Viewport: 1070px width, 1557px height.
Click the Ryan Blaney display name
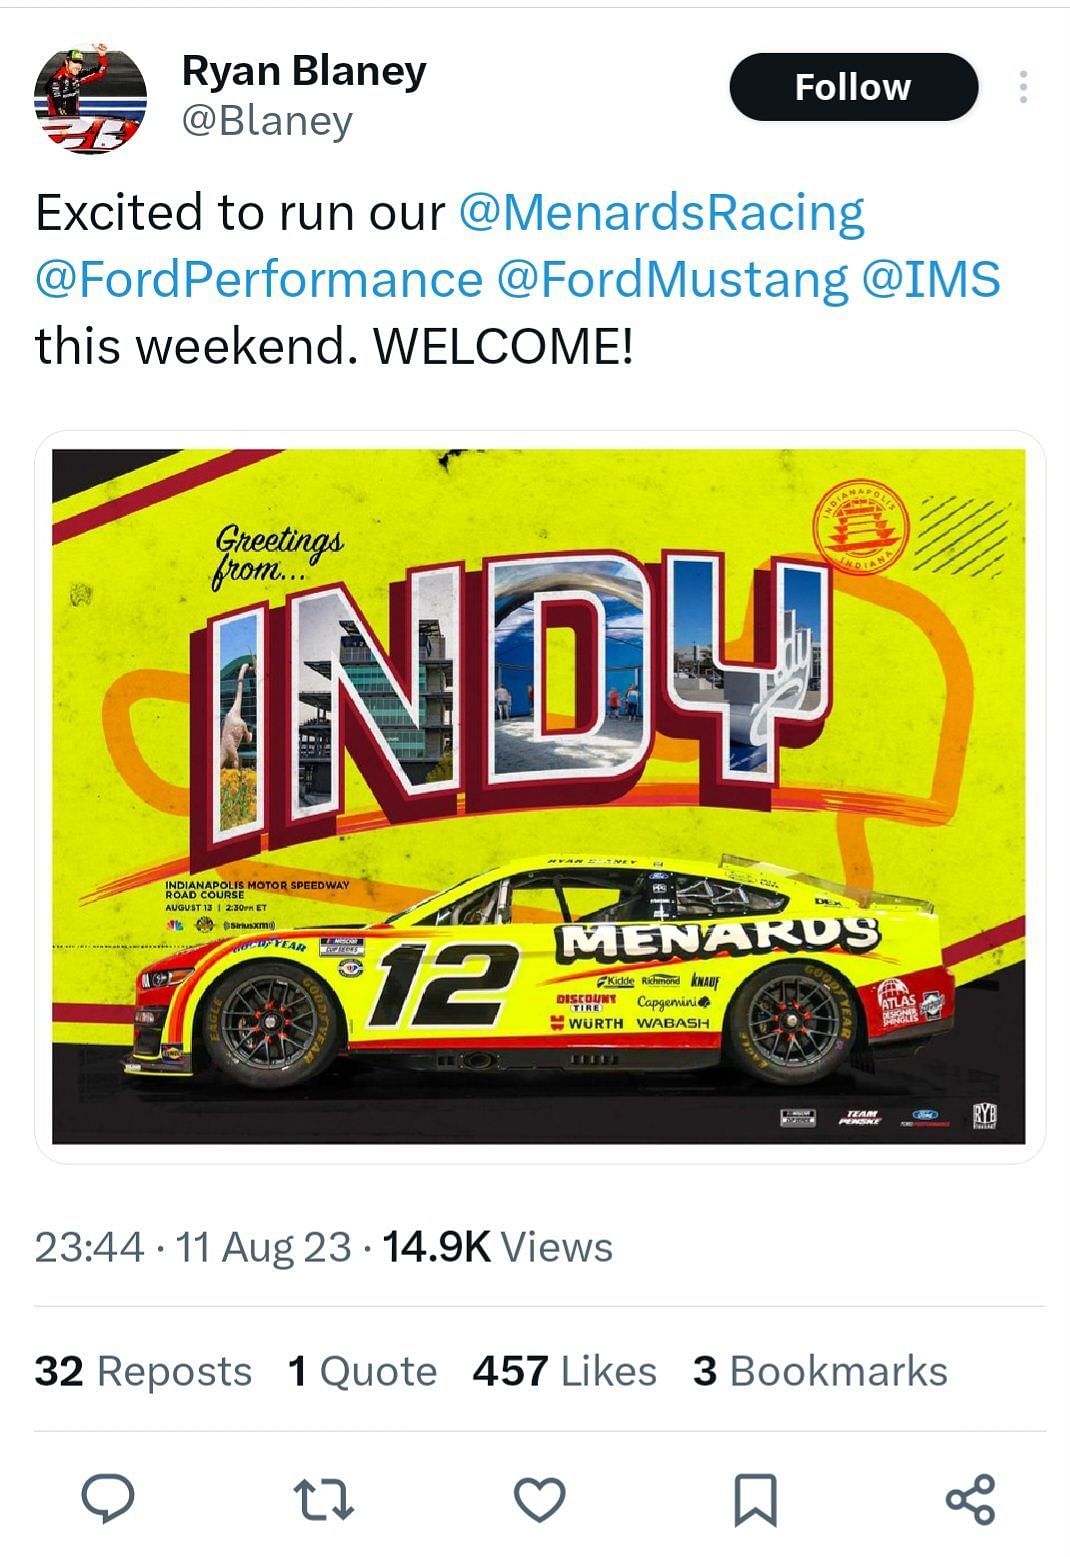(304, 71)
